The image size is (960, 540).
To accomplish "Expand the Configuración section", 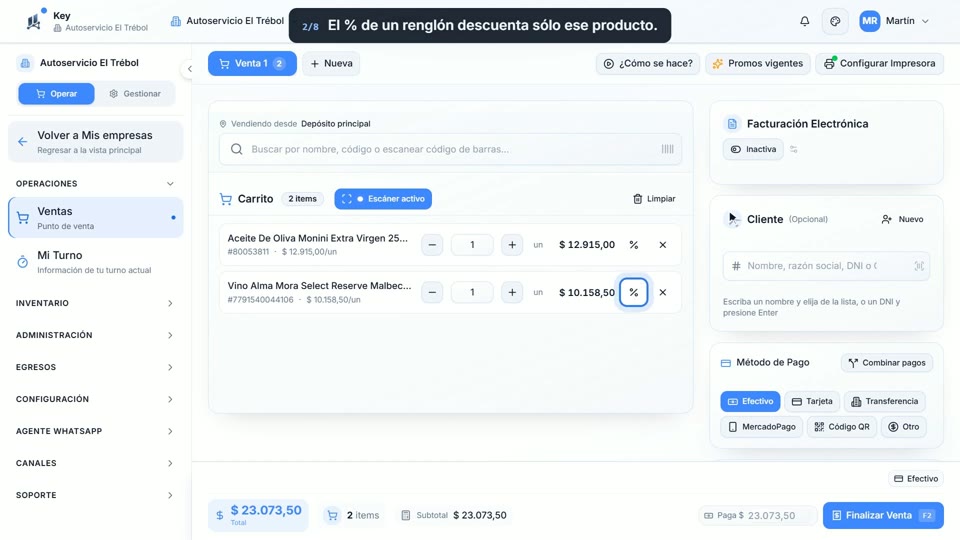I will pyautogui.click(x=96, y=399).
